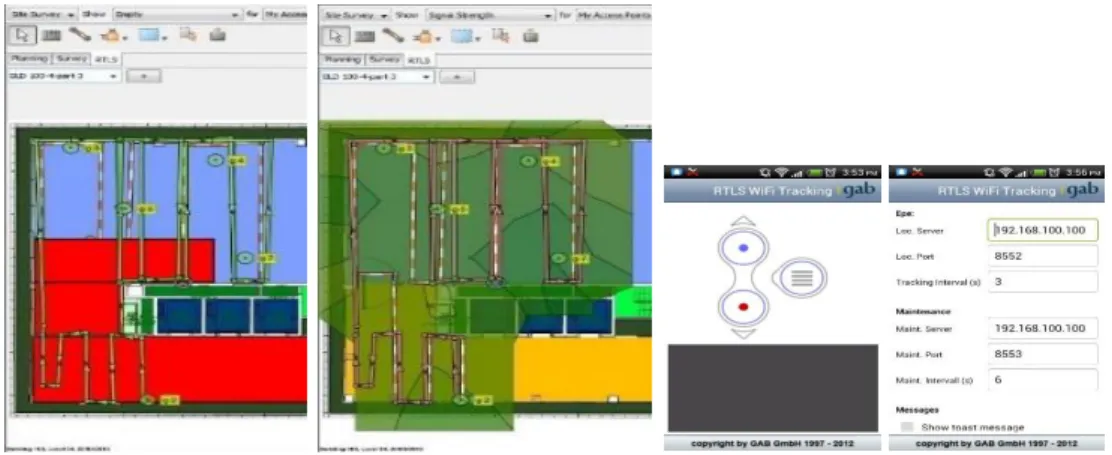The width and height of the screenshot is (1112, 455).
Task: Click the copy layout icon in Signal Strength window
Action: pyautogui.click(x=501, y=35)
